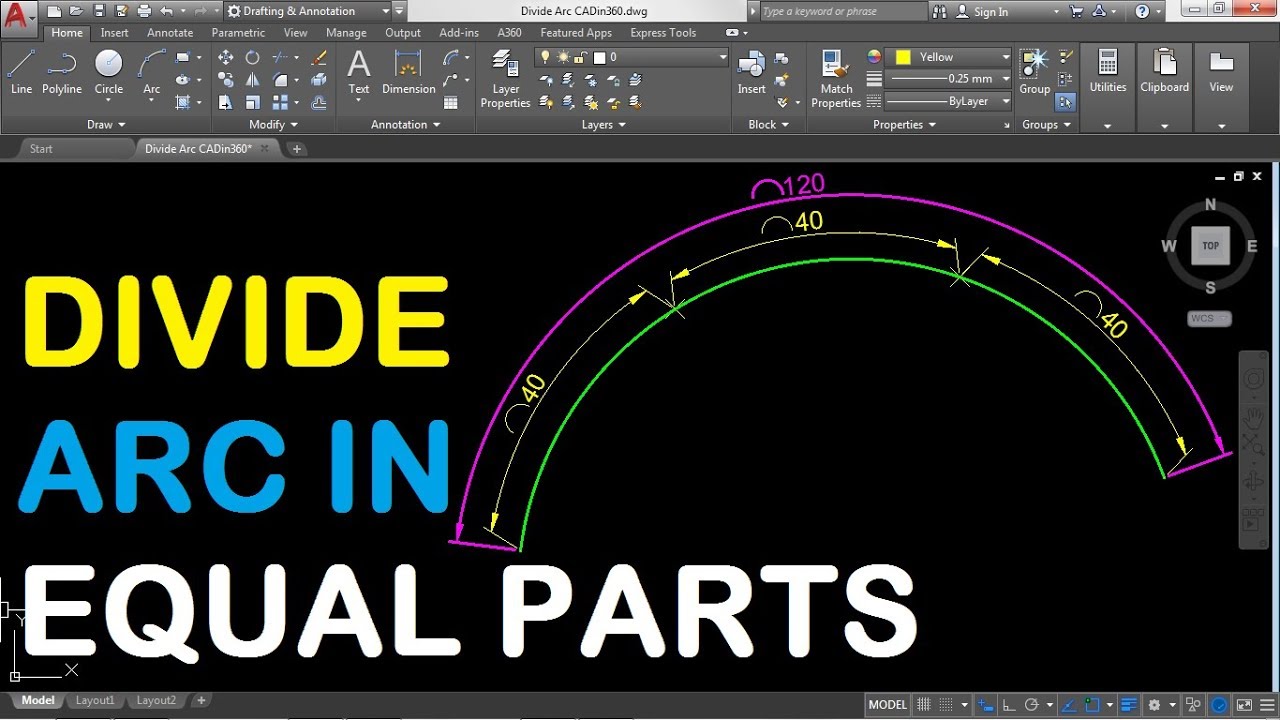Open the Yellow object color dropdown
The width and height of the screenshot is (1280, 720).
click(950, 57)
